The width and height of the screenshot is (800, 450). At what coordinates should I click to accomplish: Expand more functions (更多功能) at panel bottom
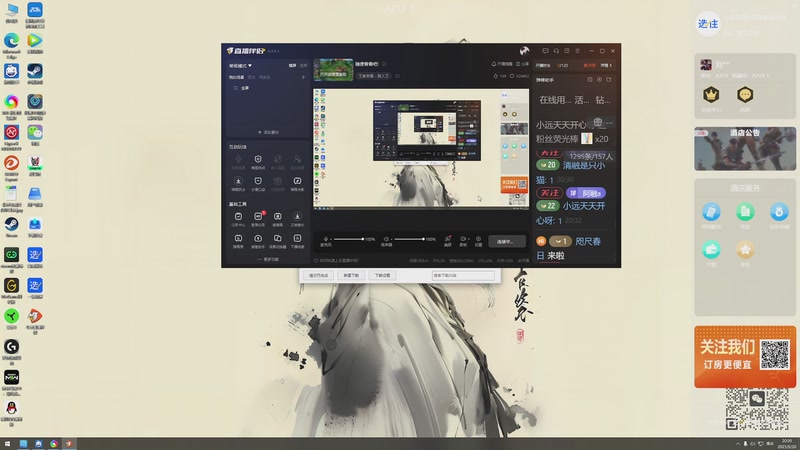(x=268, y=259)
